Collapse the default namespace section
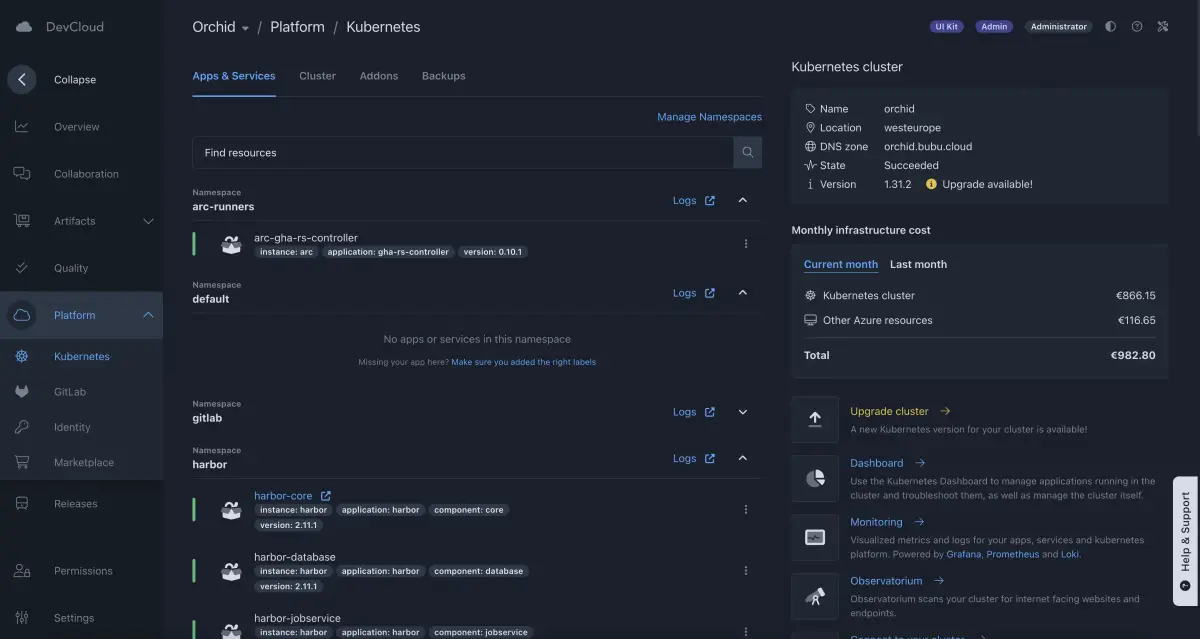The width and height of the screenshot is (1200, 639). tap(743, 293)
